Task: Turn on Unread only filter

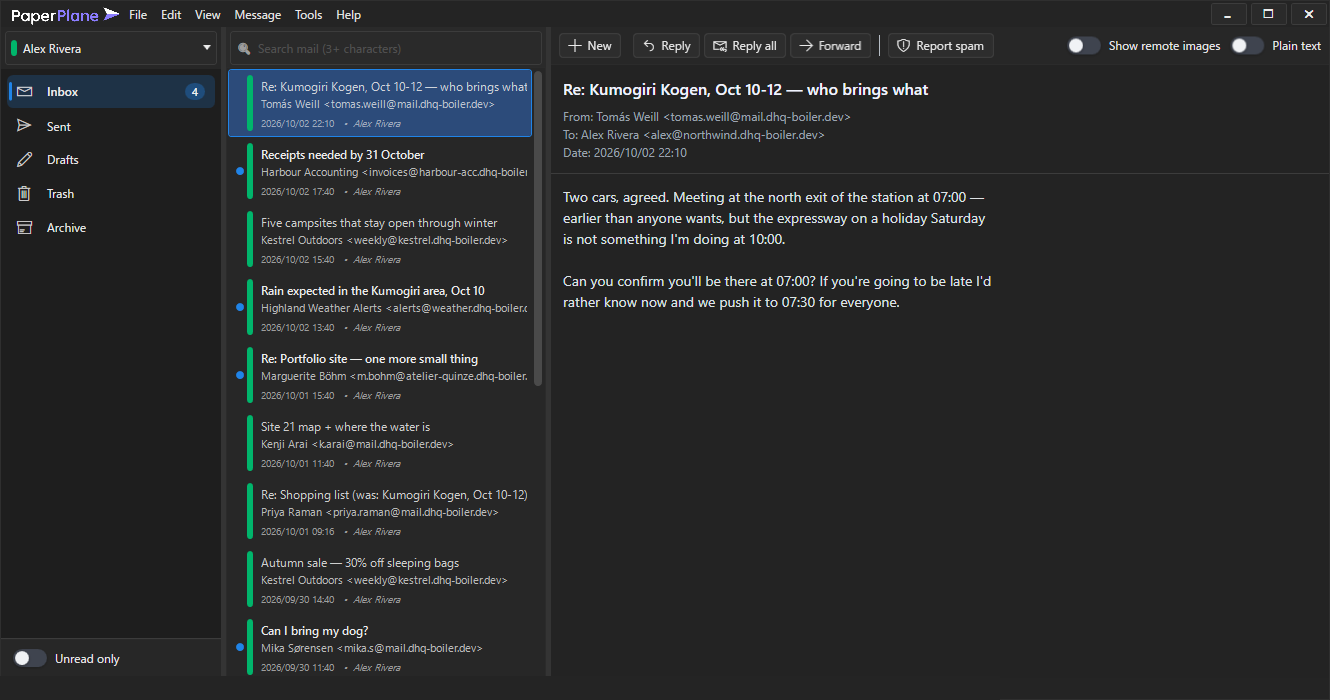Action: pyautogui.click(x=30, y=658)
